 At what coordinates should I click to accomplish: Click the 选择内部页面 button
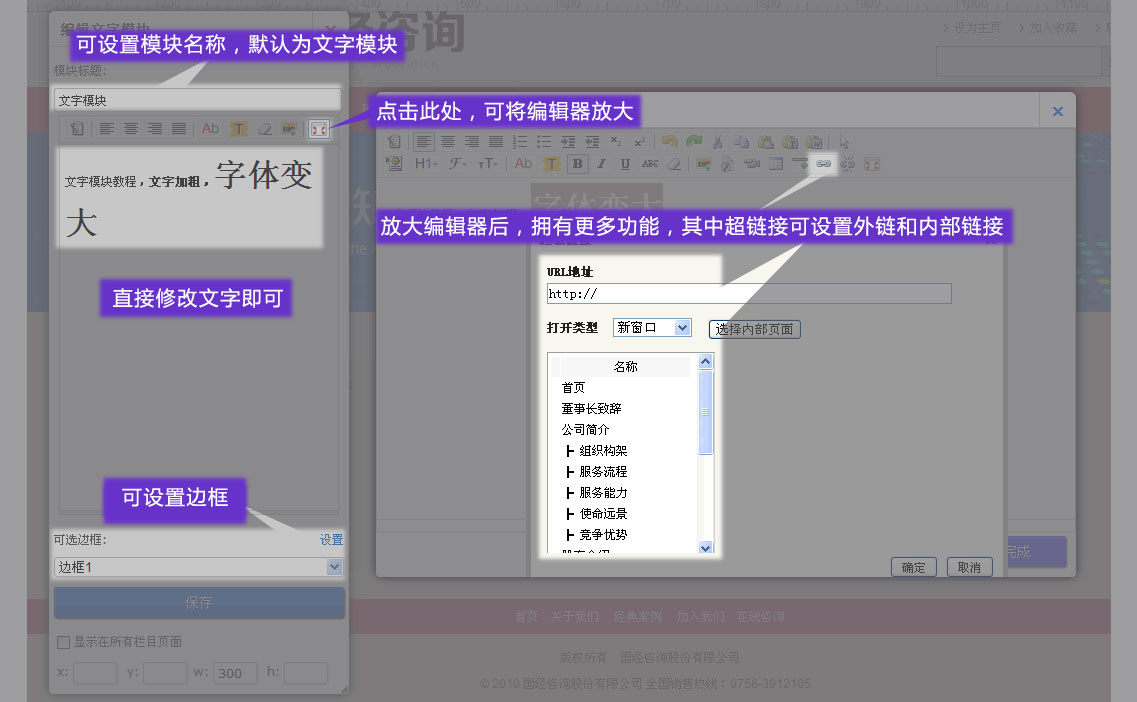(755, 329)
